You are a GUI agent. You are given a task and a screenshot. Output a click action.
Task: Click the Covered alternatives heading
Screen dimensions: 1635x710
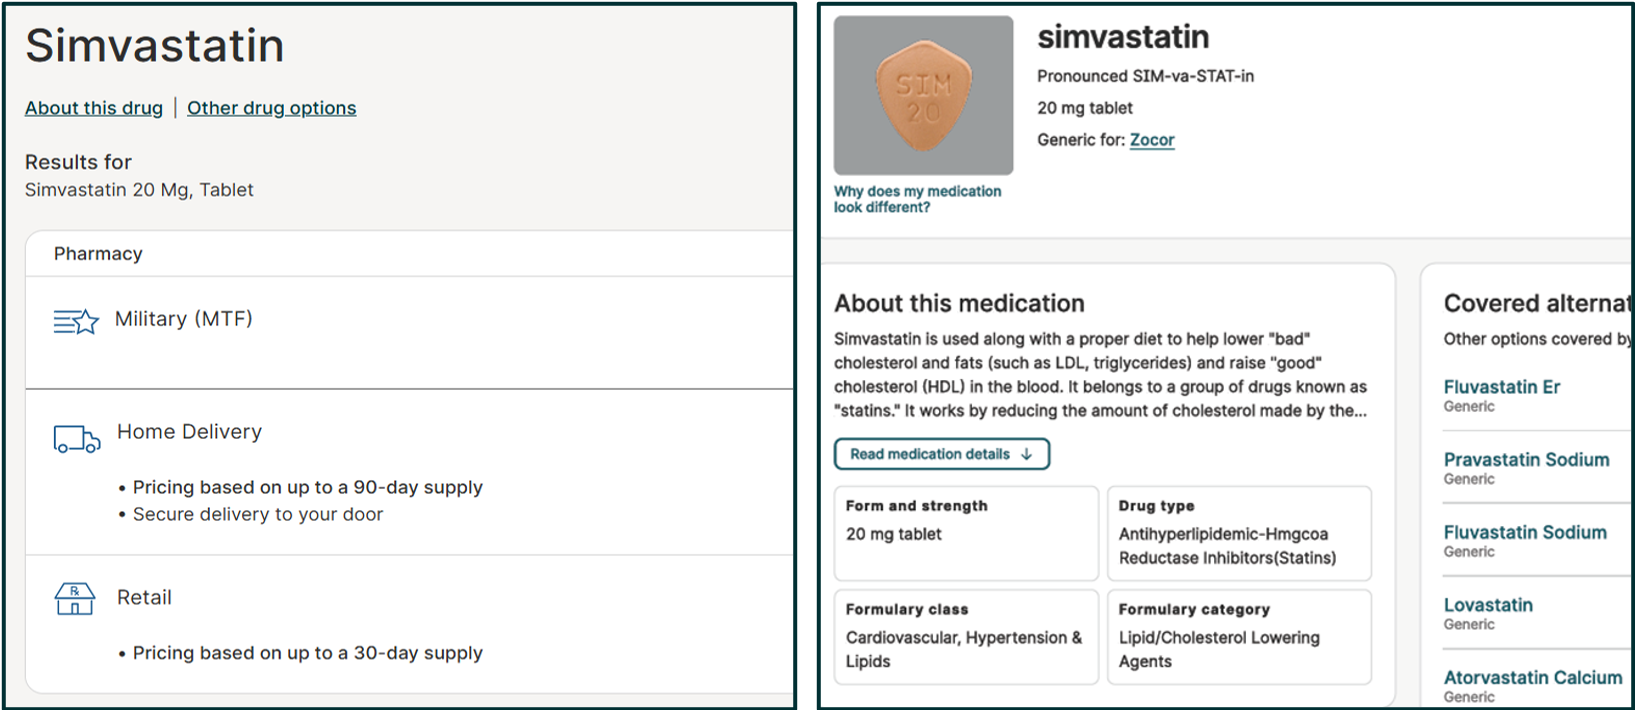tap(1538, 304)
